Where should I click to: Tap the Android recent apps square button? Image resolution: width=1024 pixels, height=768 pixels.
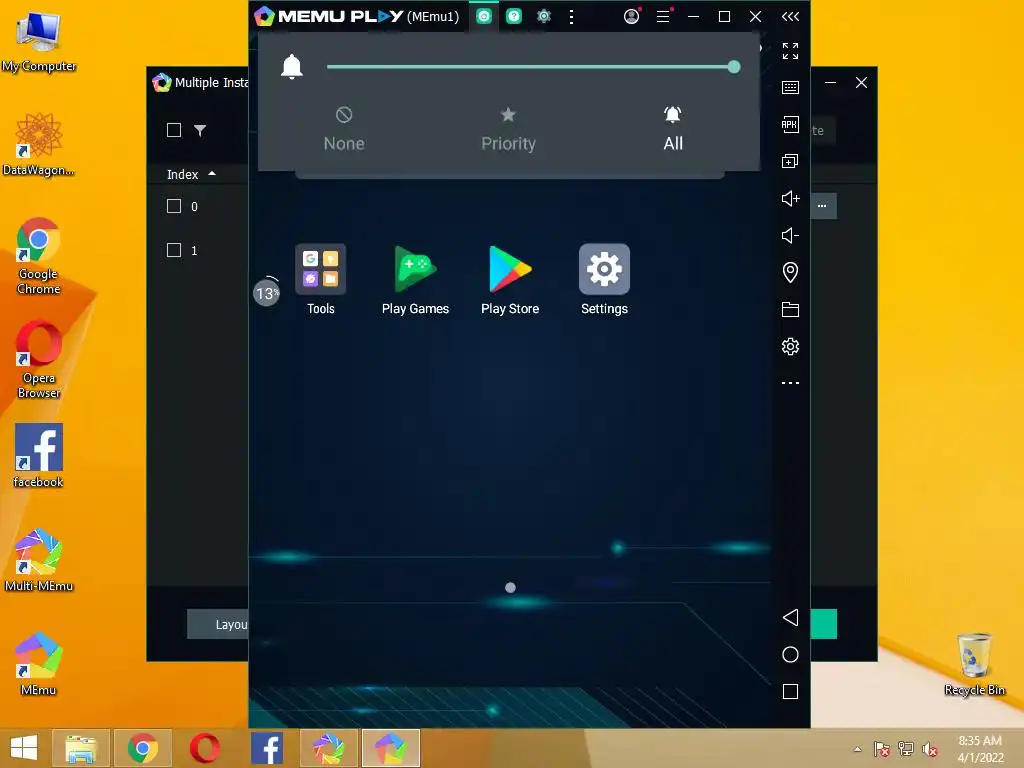coord(790,692)
